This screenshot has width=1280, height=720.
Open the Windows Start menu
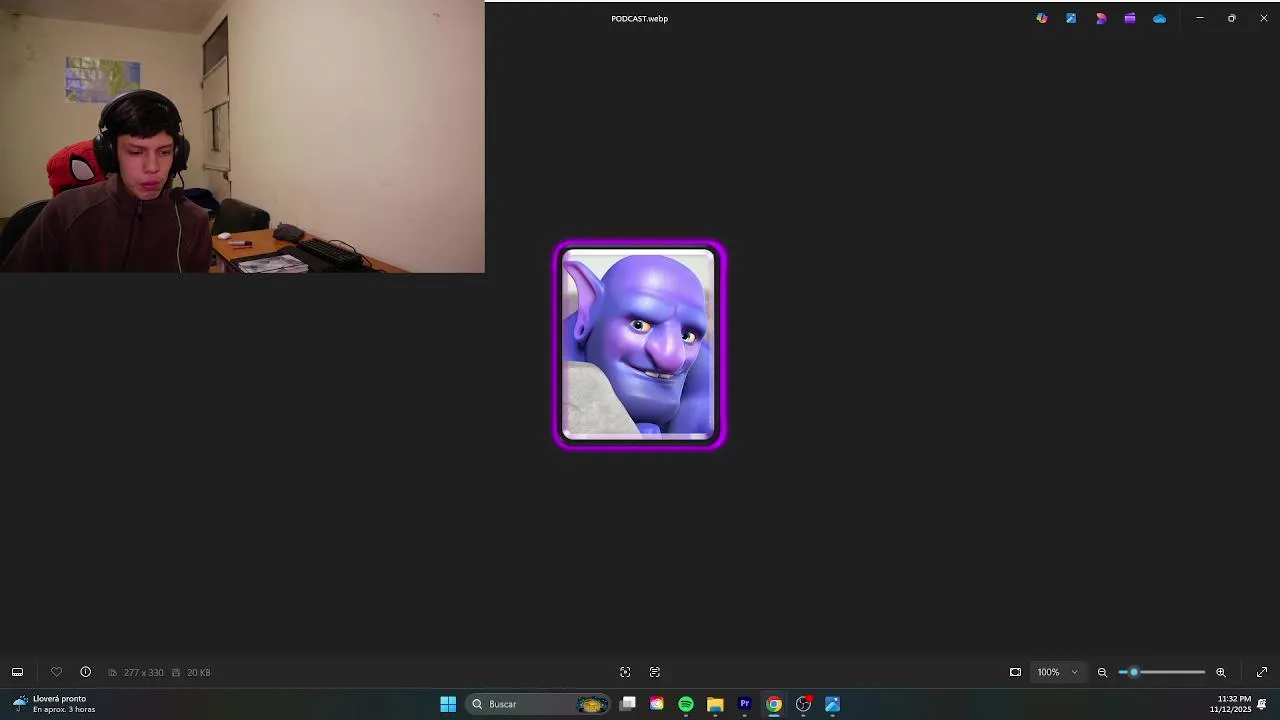click(448, 704)
